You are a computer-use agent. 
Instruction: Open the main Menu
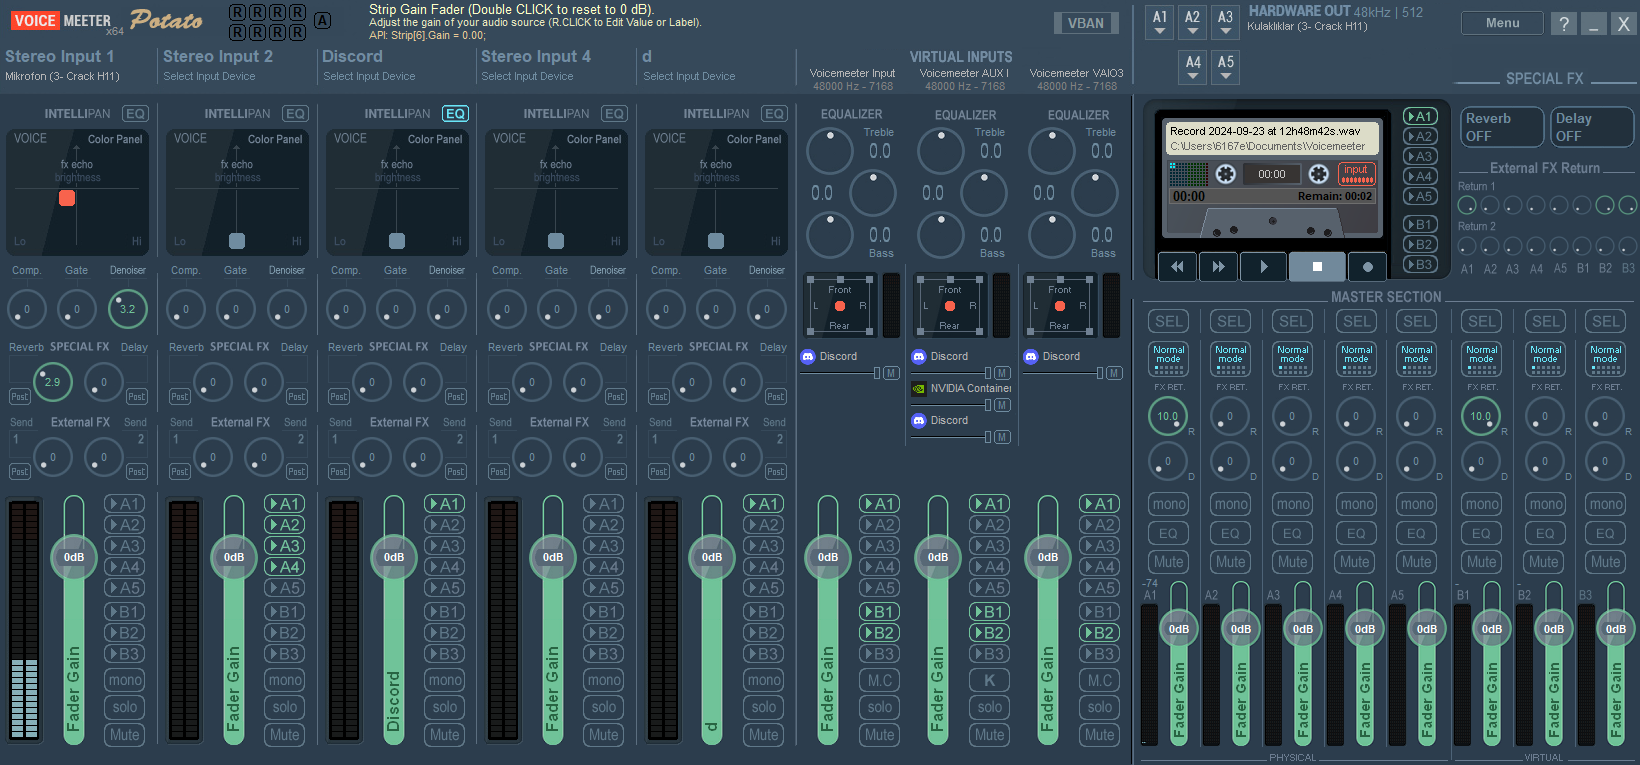[1502, 23]
